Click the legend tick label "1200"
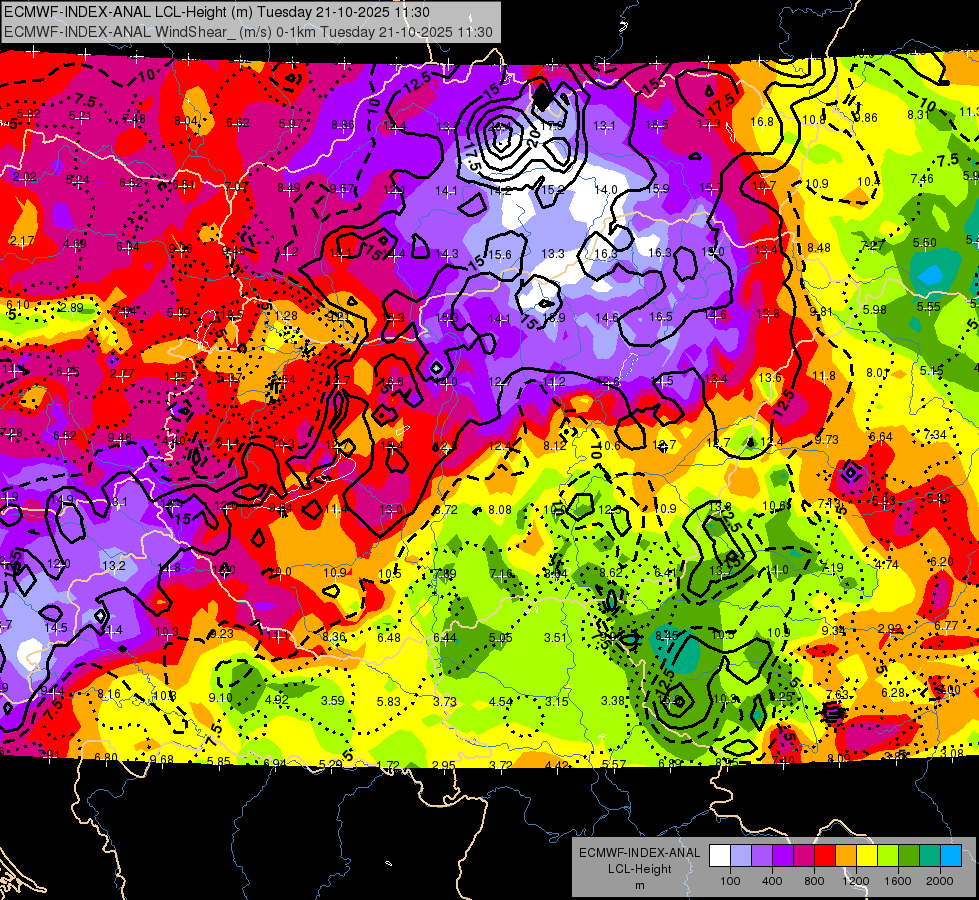This screenshot has width=979, height=900. [856, 881]
